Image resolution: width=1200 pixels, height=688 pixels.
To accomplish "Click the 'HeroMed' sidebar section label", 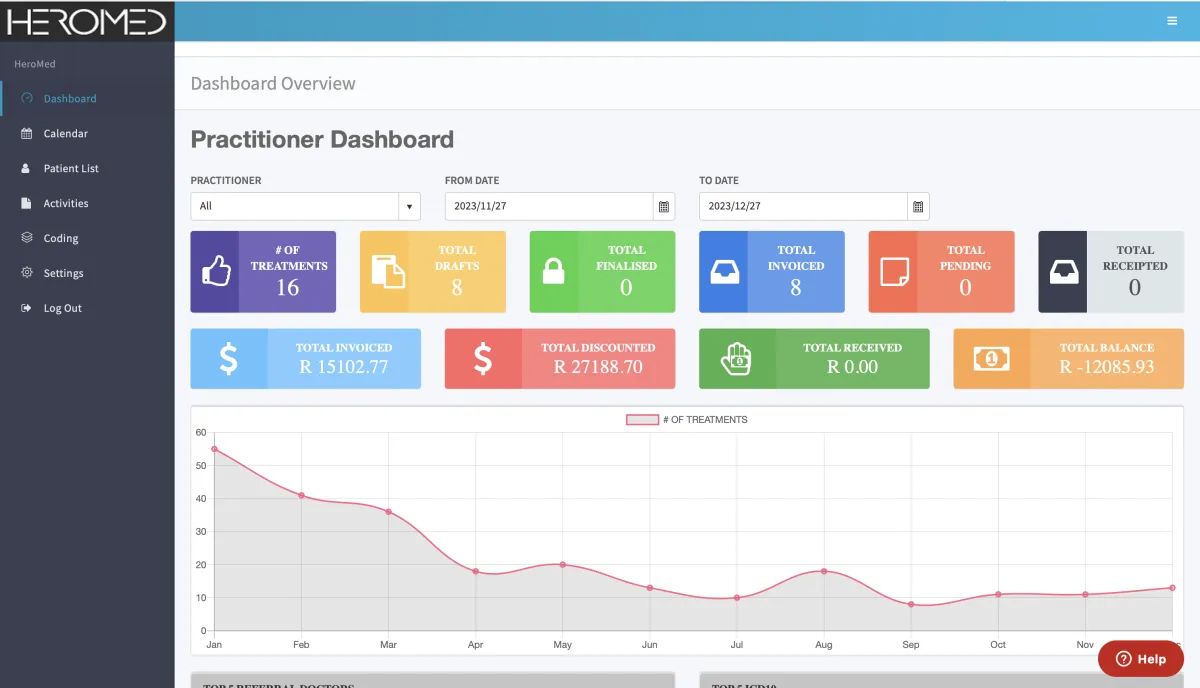I will coord(35,64).
